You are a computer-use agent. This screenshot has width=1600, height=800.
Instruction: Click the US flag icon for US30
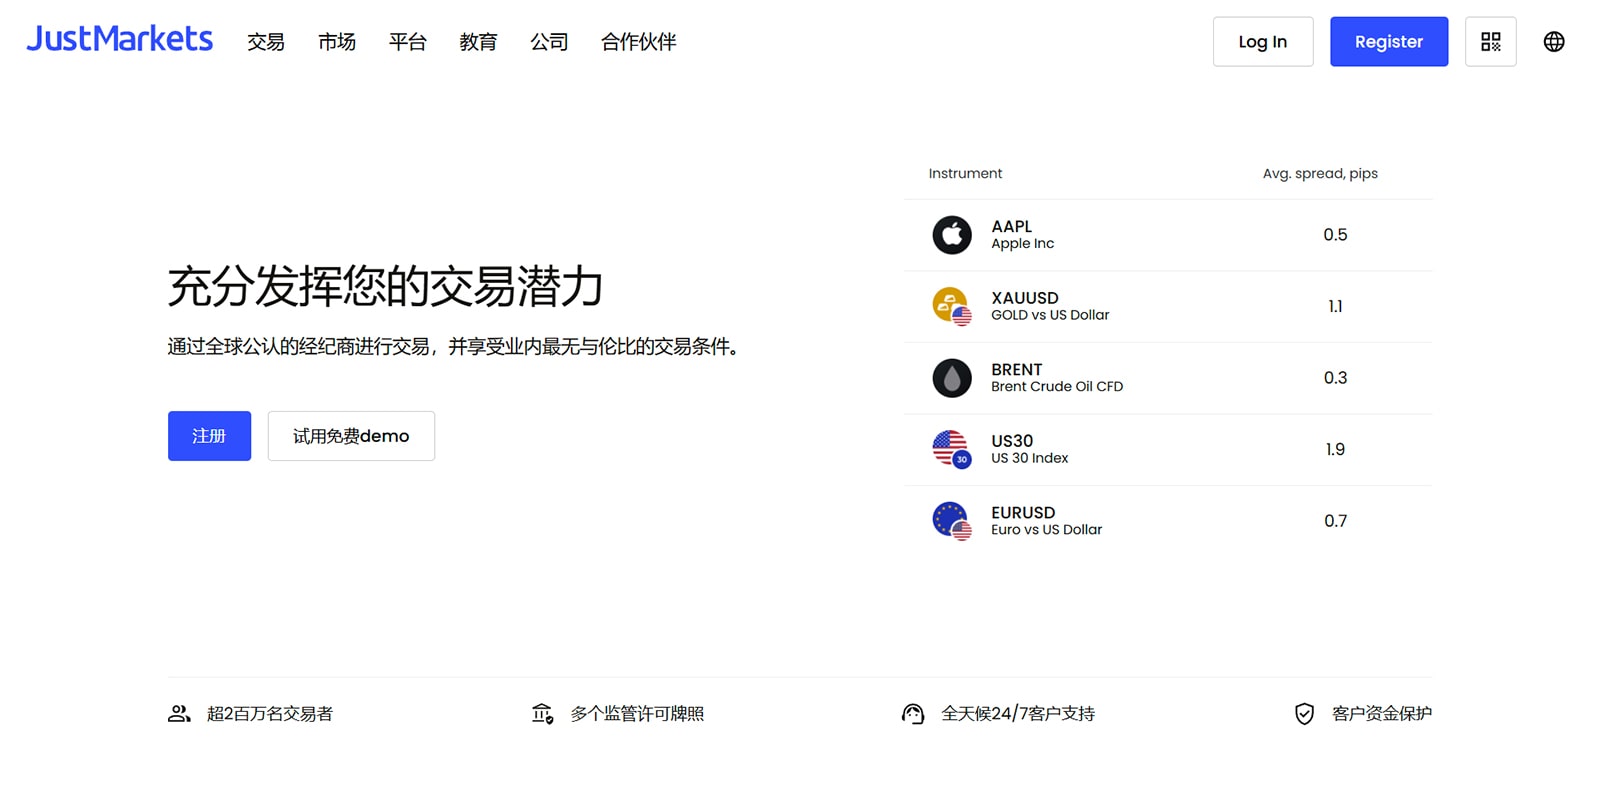coord(952,449)
